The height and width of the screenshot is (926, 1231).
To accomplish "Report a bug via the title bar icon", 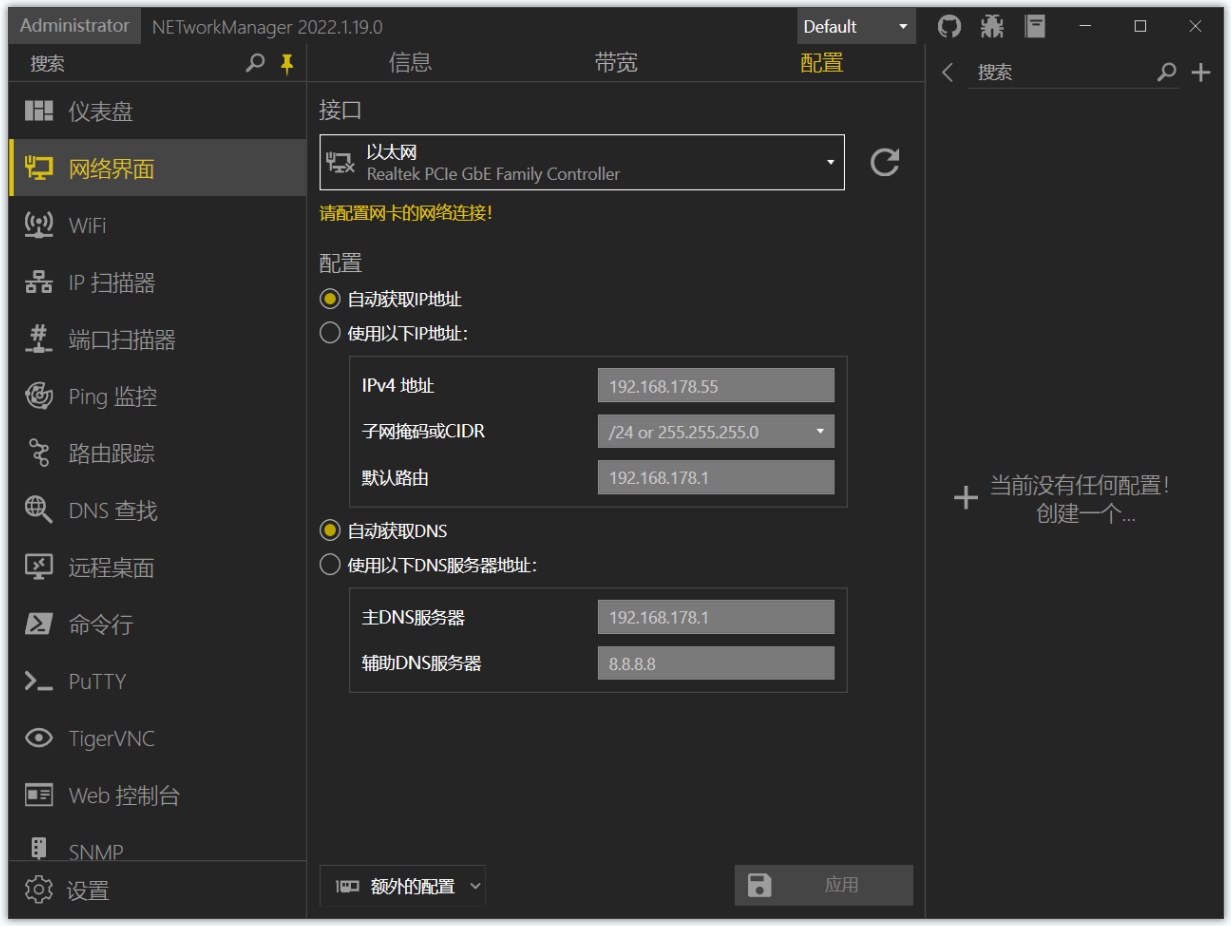I will pos(992,26).
